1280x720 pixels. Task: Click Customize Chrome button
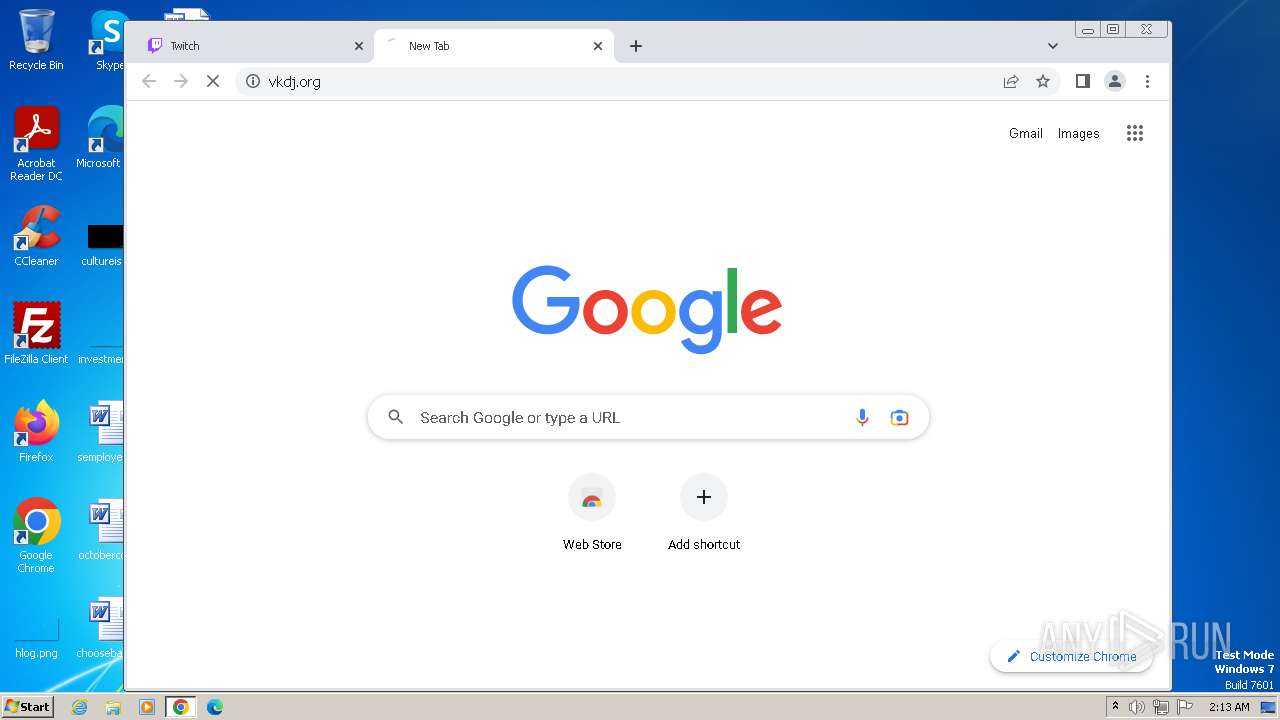[1071, 657]
